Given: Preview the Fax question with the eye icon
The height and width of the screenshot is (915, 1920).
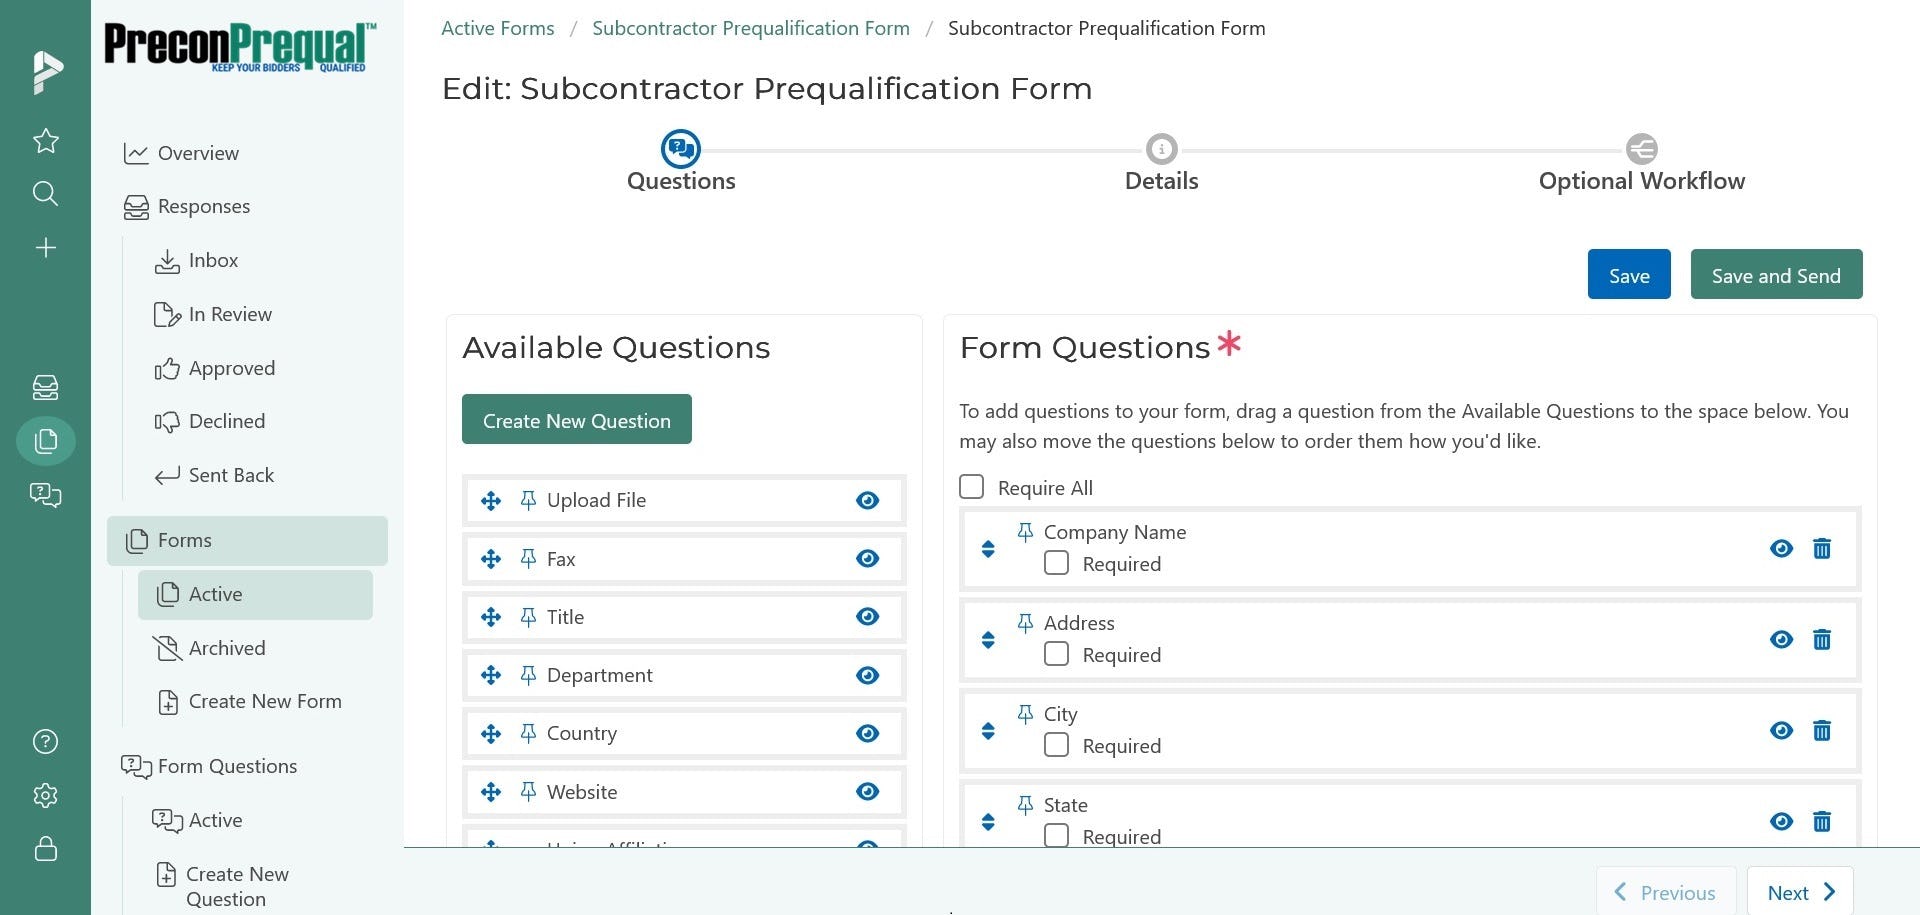Looking at the screenshot, I should point(866,558).
